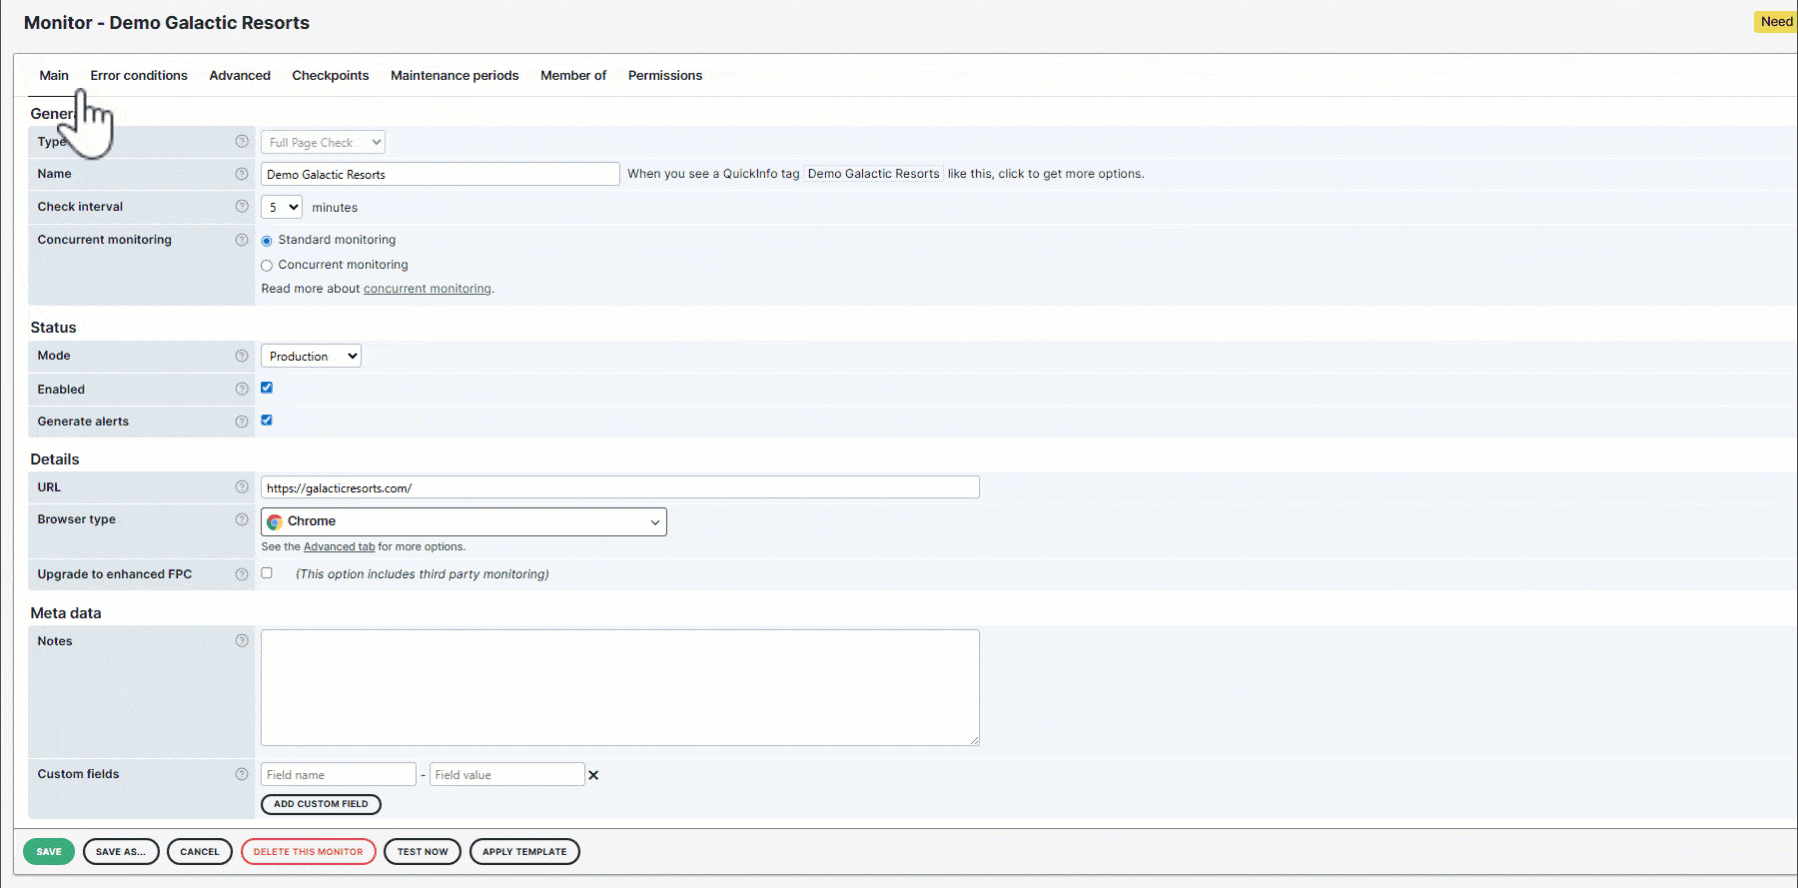1798x888 pixels.
Task: Uncheck the Enabled checkbox
Action: click(267, 388)
